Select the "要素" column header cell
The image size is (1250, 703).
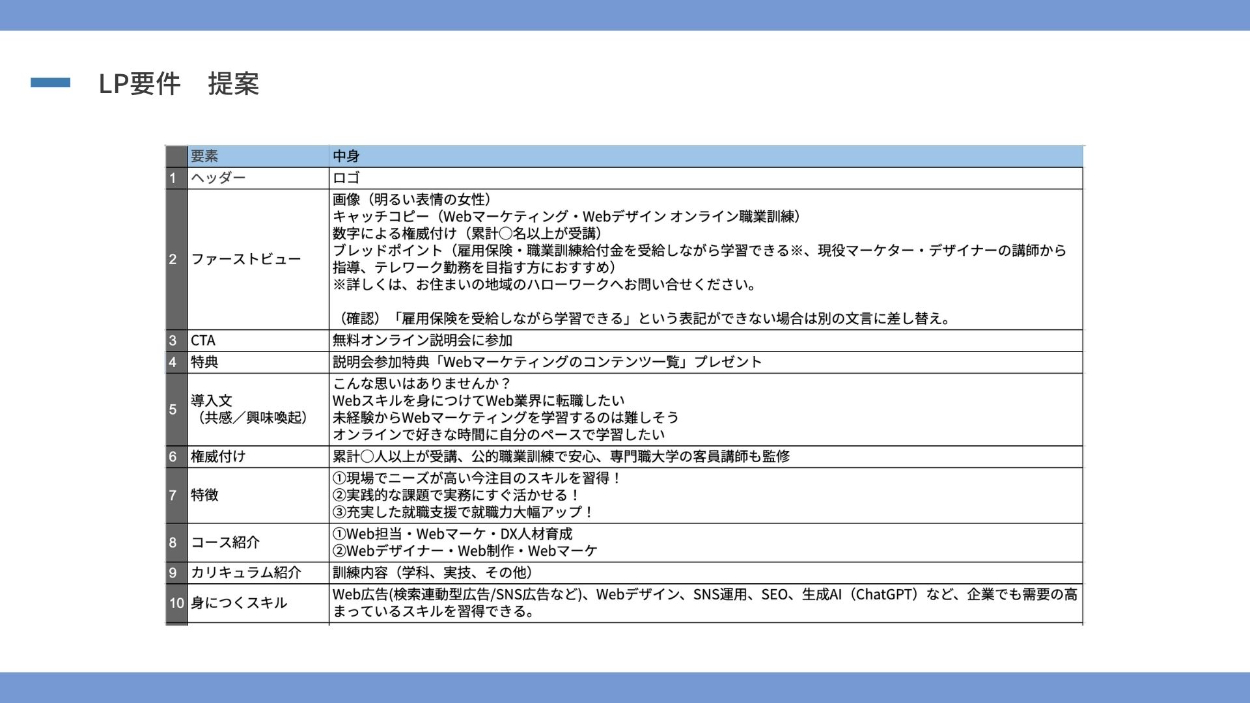point(257,156)
